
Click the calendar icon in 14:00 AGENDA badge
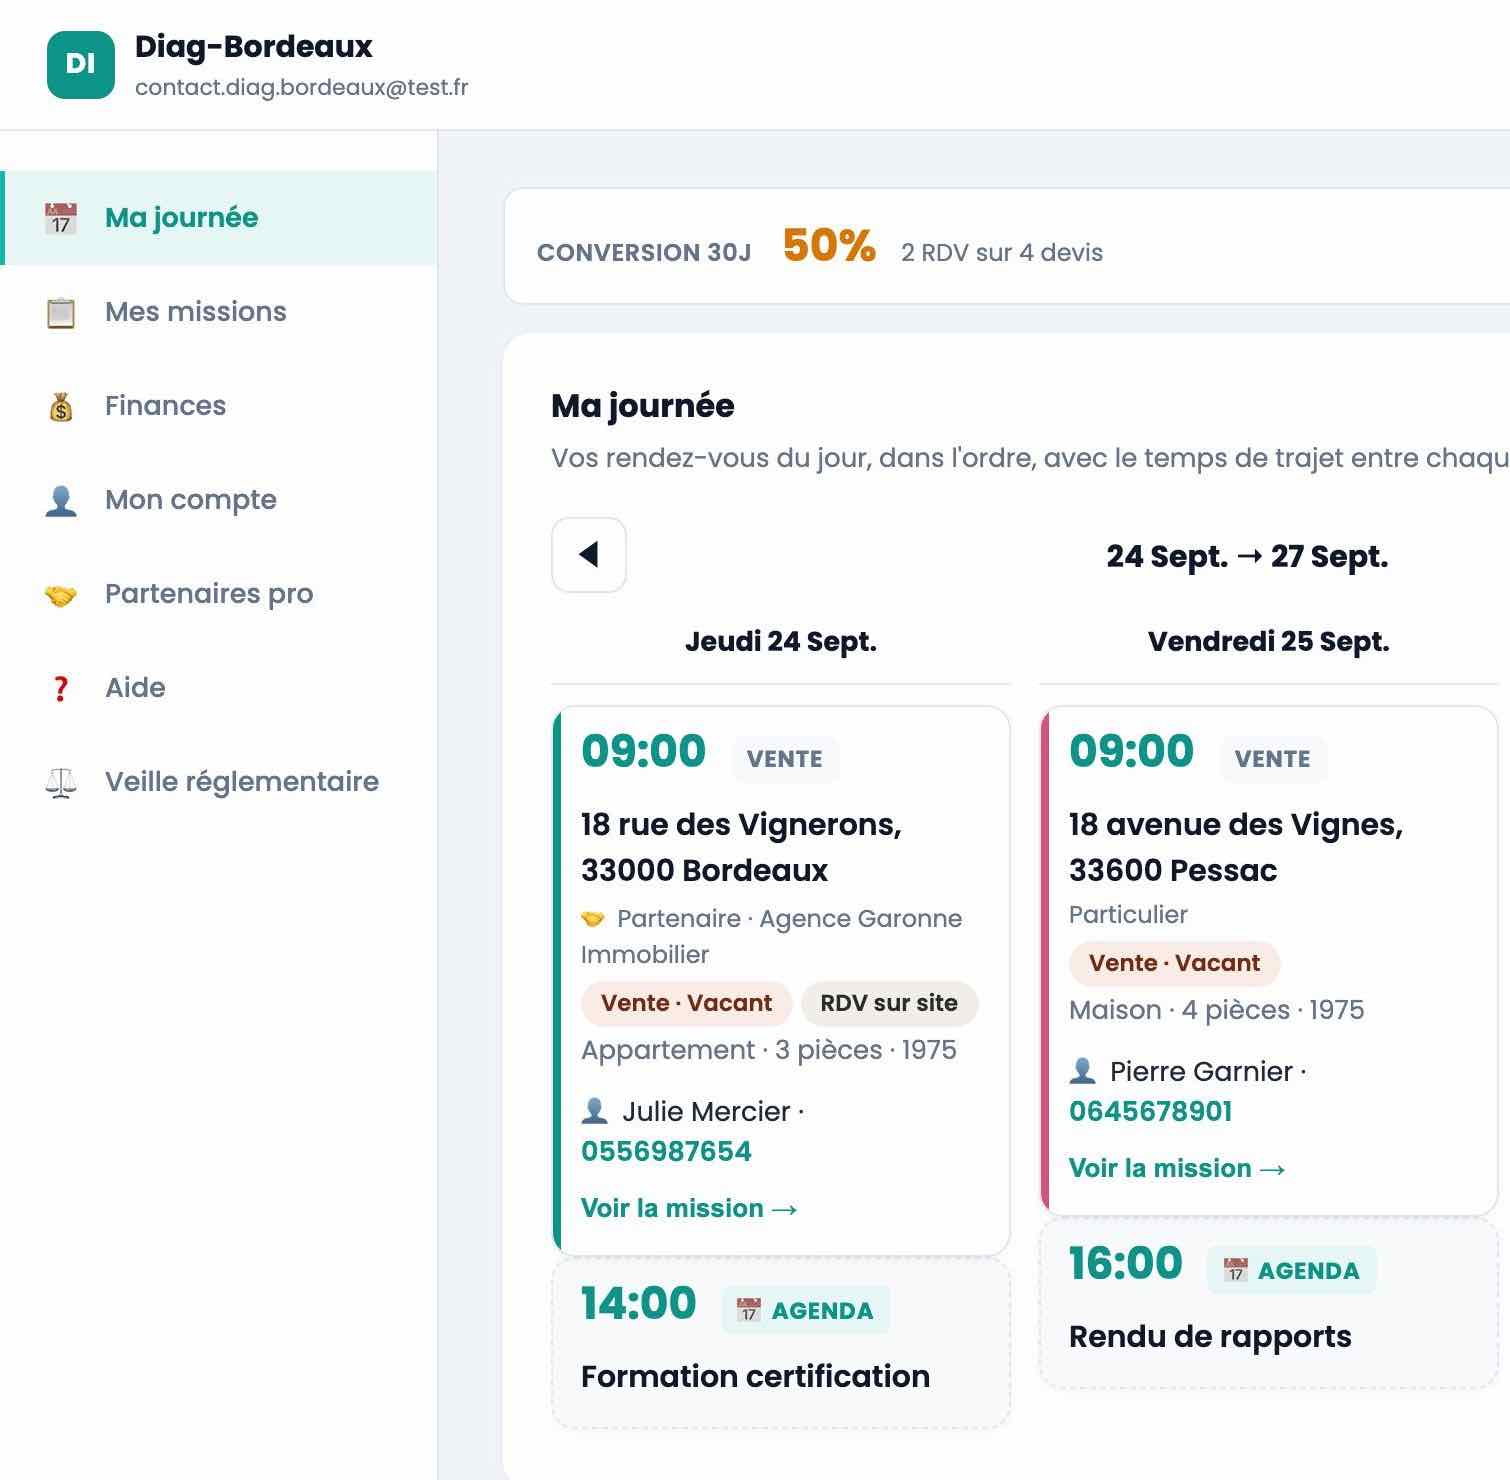pyautogui.click(x=748, y=1310)
